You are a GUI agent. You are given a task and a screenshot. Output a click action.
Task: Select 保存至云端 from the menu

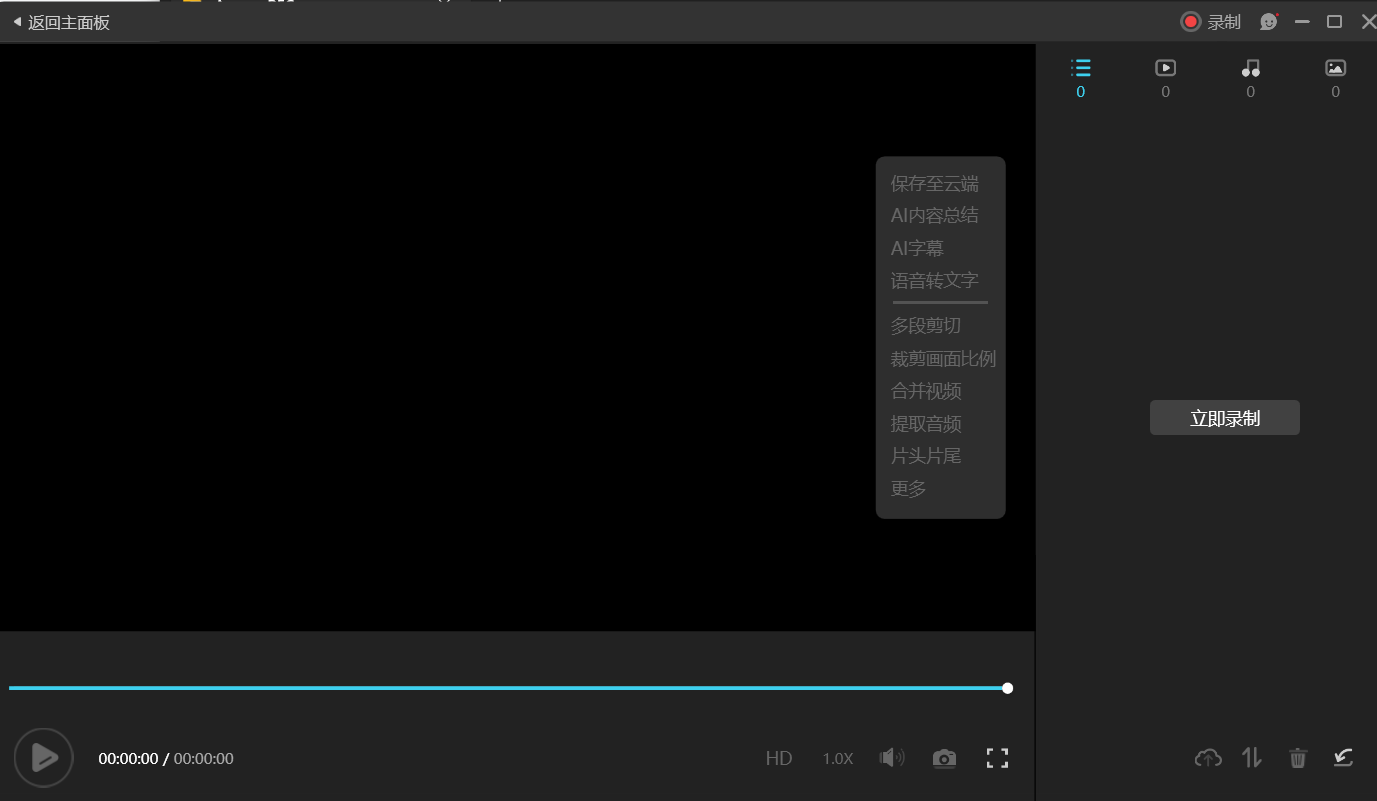tap(935, 183)
